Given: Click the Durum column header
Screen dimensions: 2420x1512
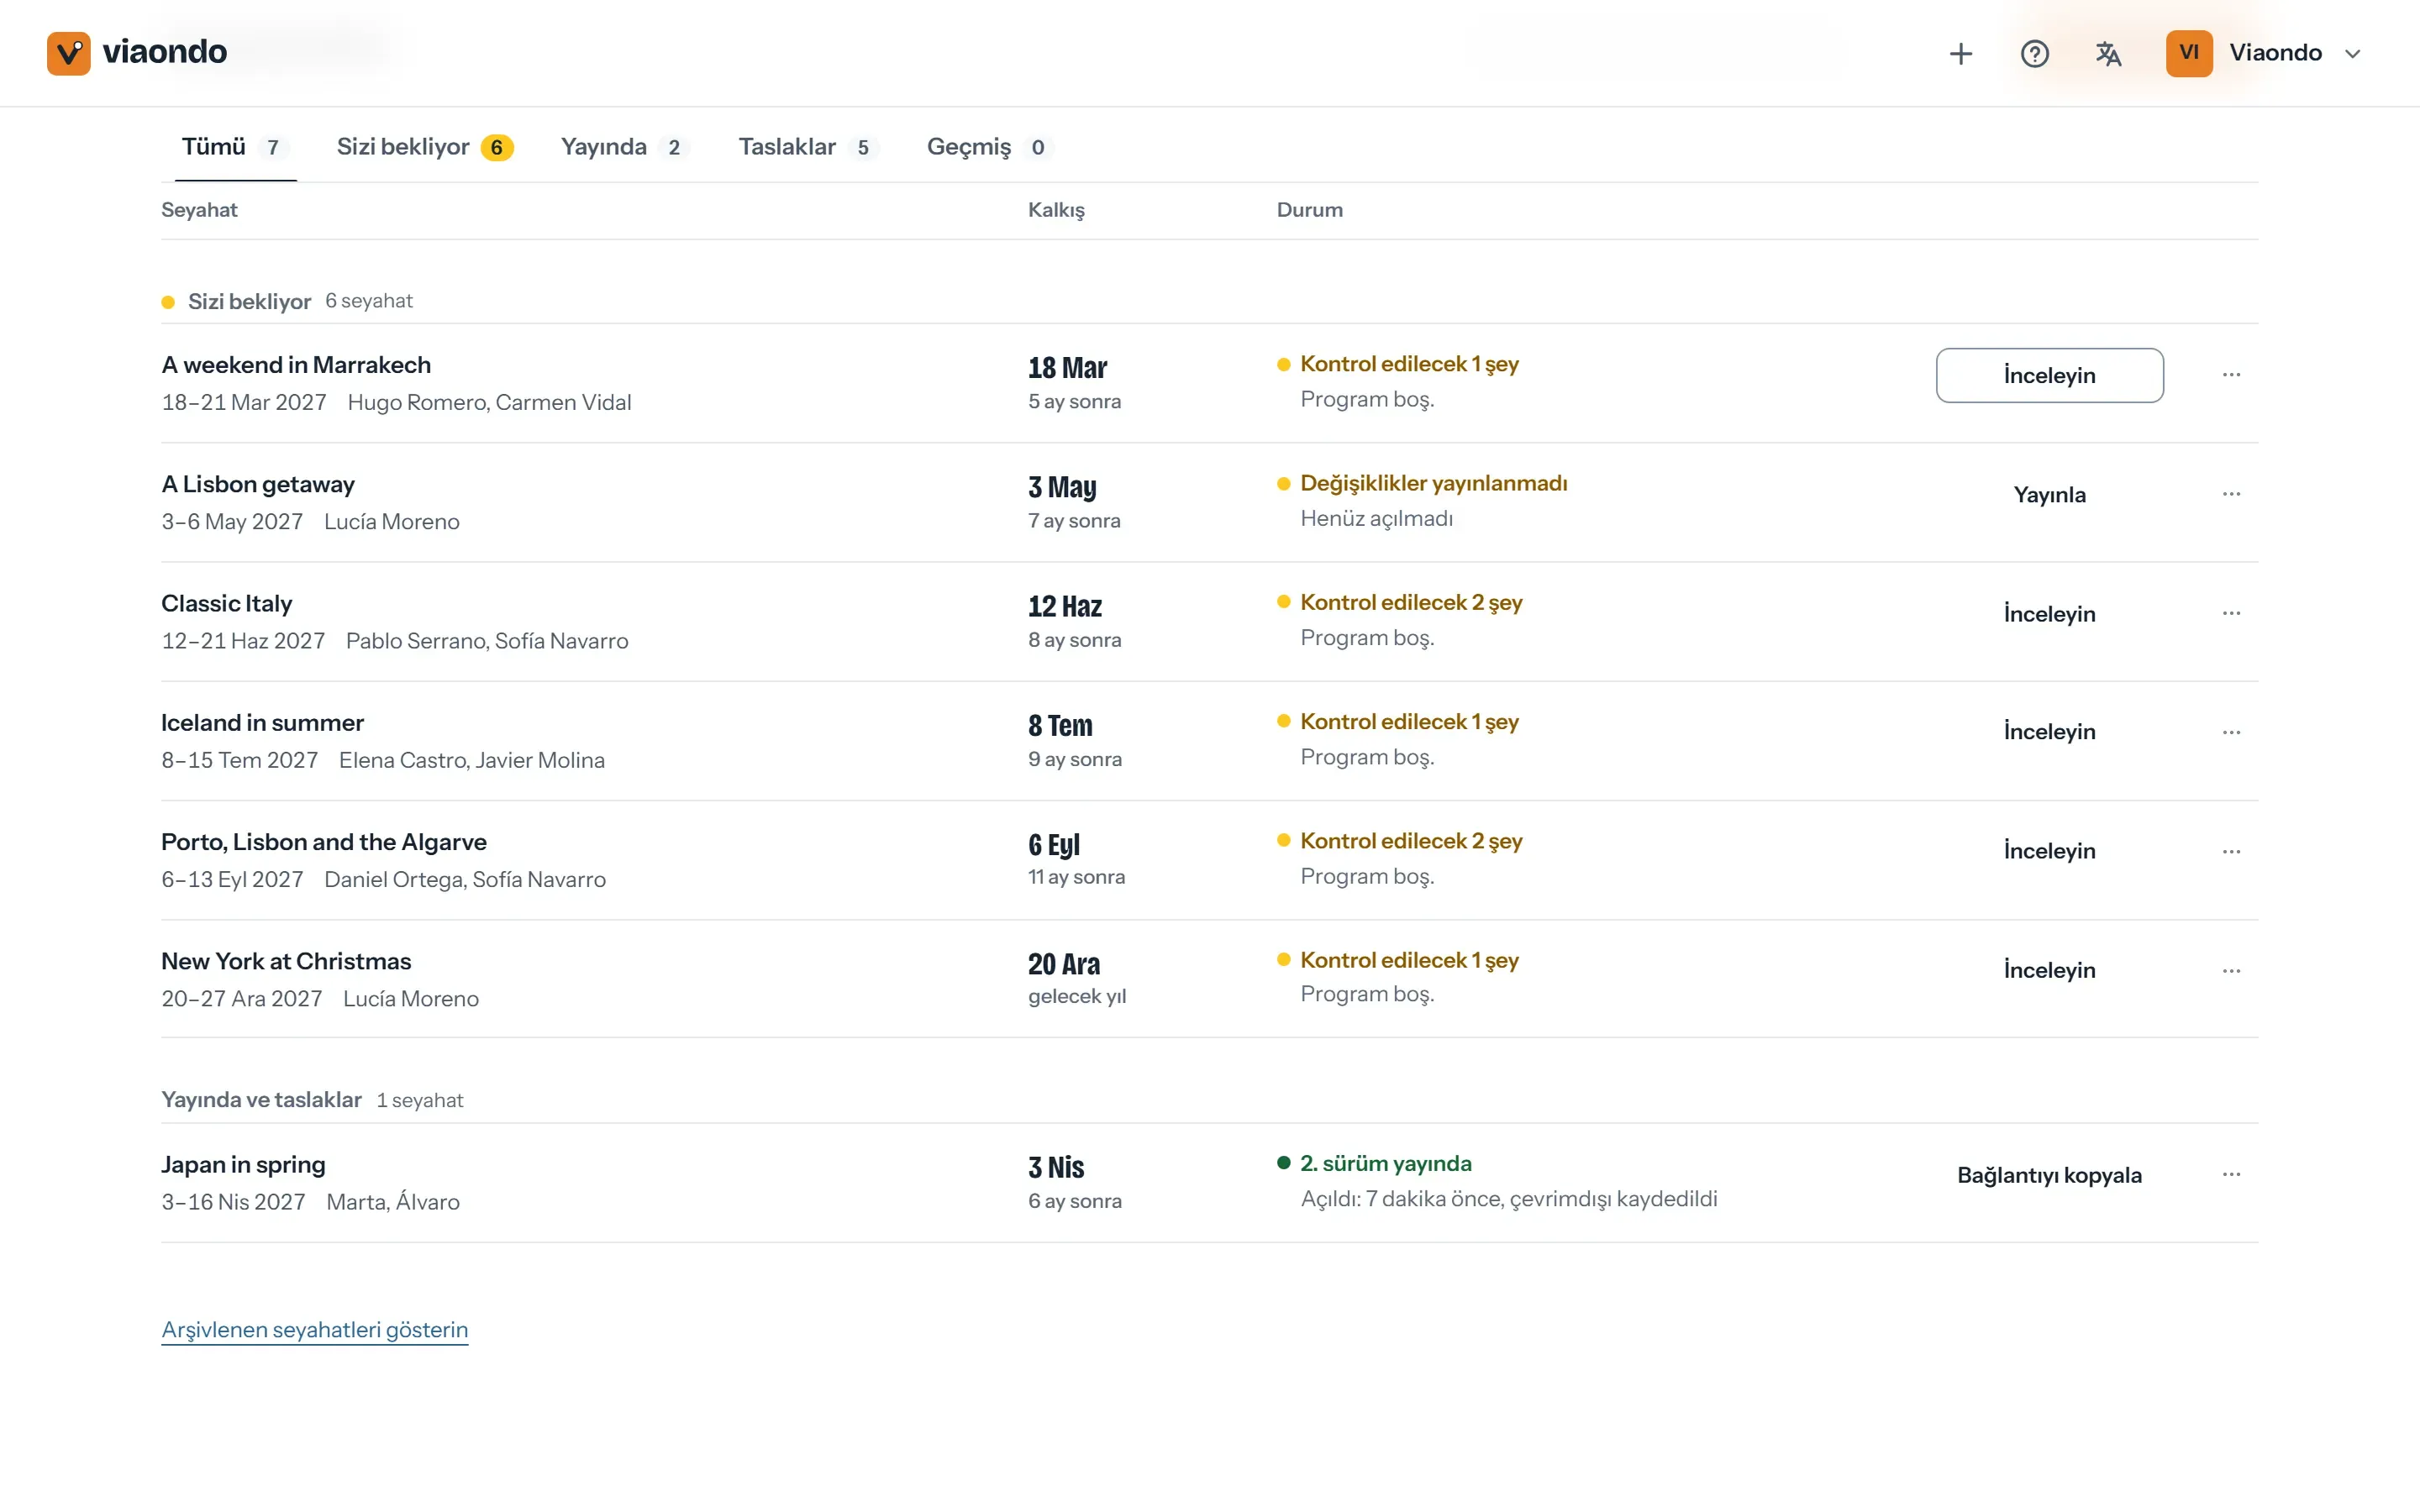Looking at the screenshot, I should 1309,210.
